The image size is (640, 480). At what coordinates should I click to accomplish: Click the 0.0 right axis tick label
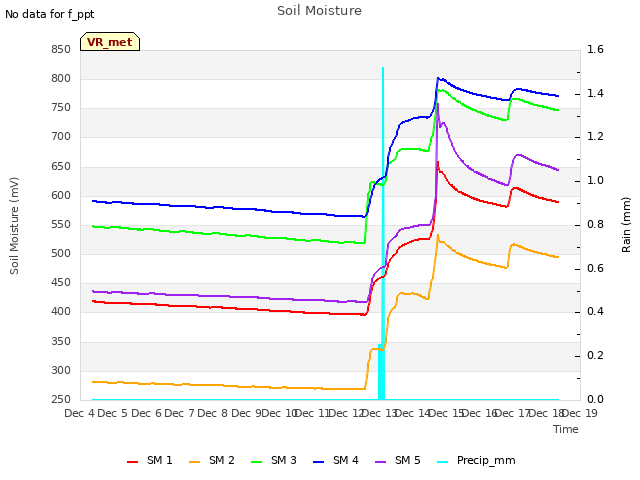595,399
